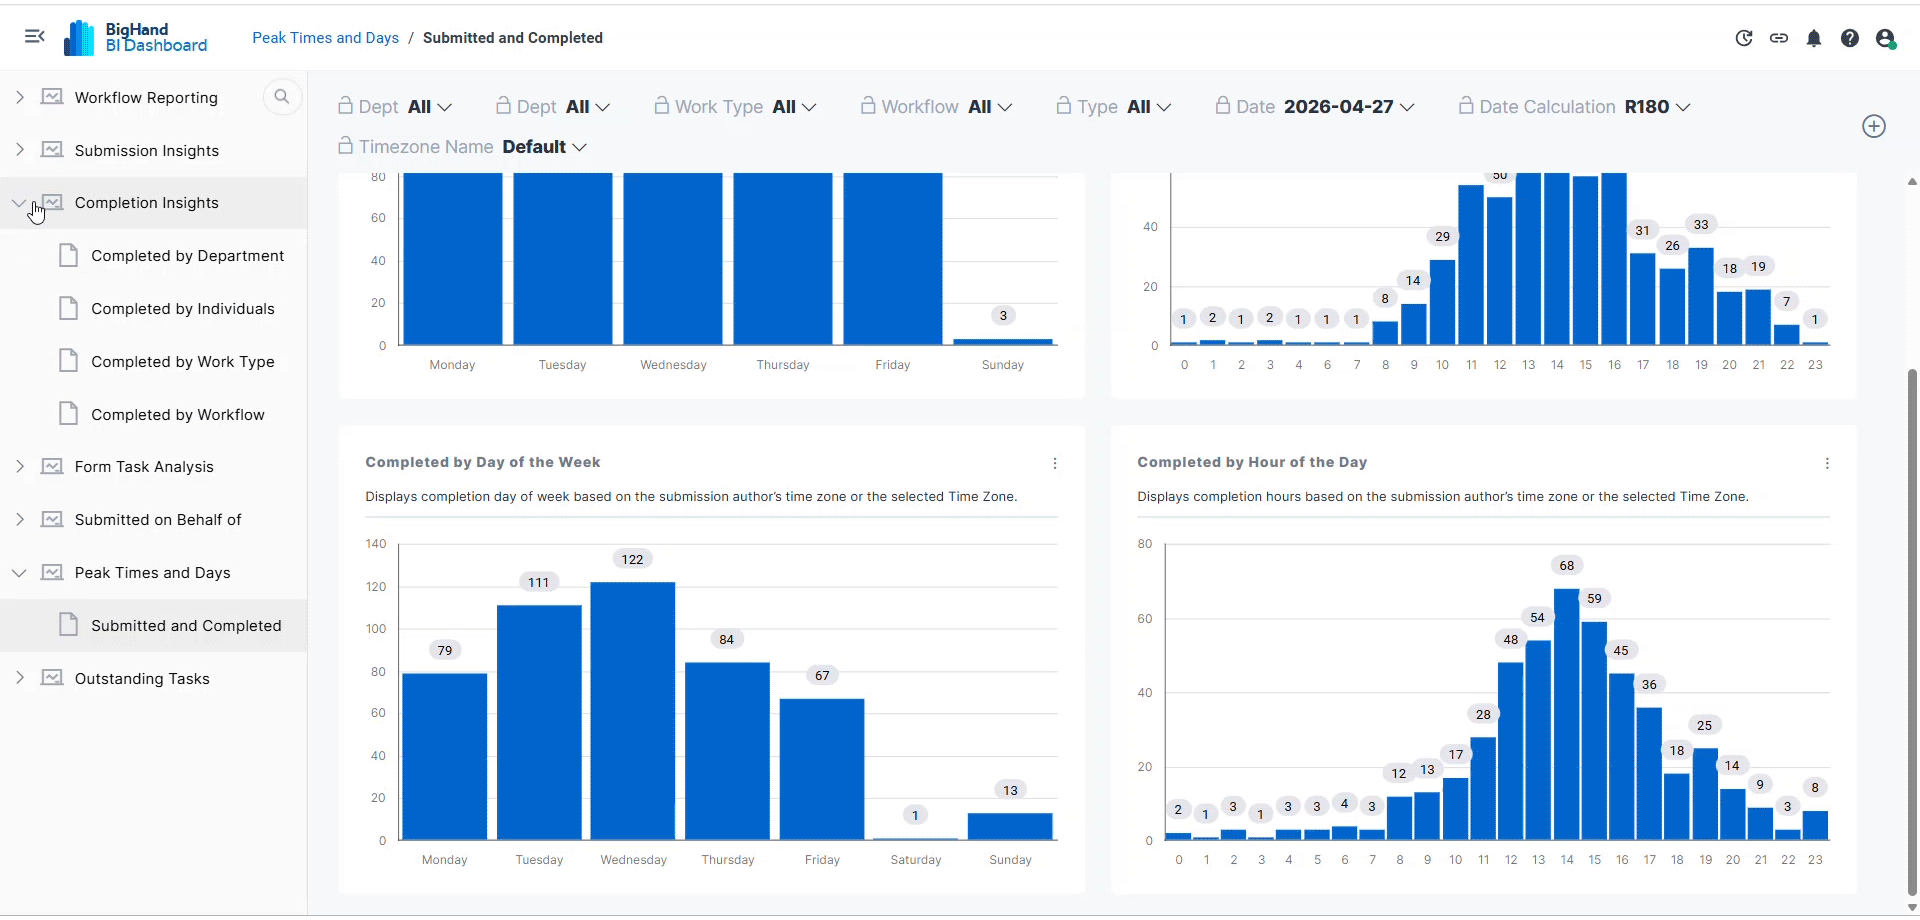Click the Tuesday bar labeled 111

point(539,722)
